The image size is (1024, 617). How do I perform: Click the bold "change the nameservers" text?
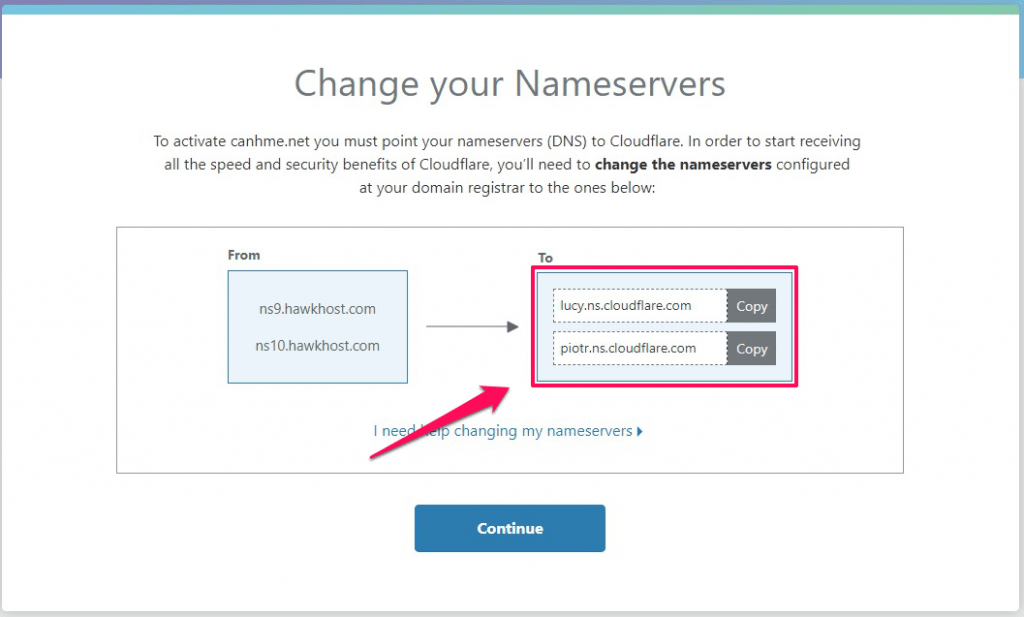pyautogui.click(x=683, y=164)
